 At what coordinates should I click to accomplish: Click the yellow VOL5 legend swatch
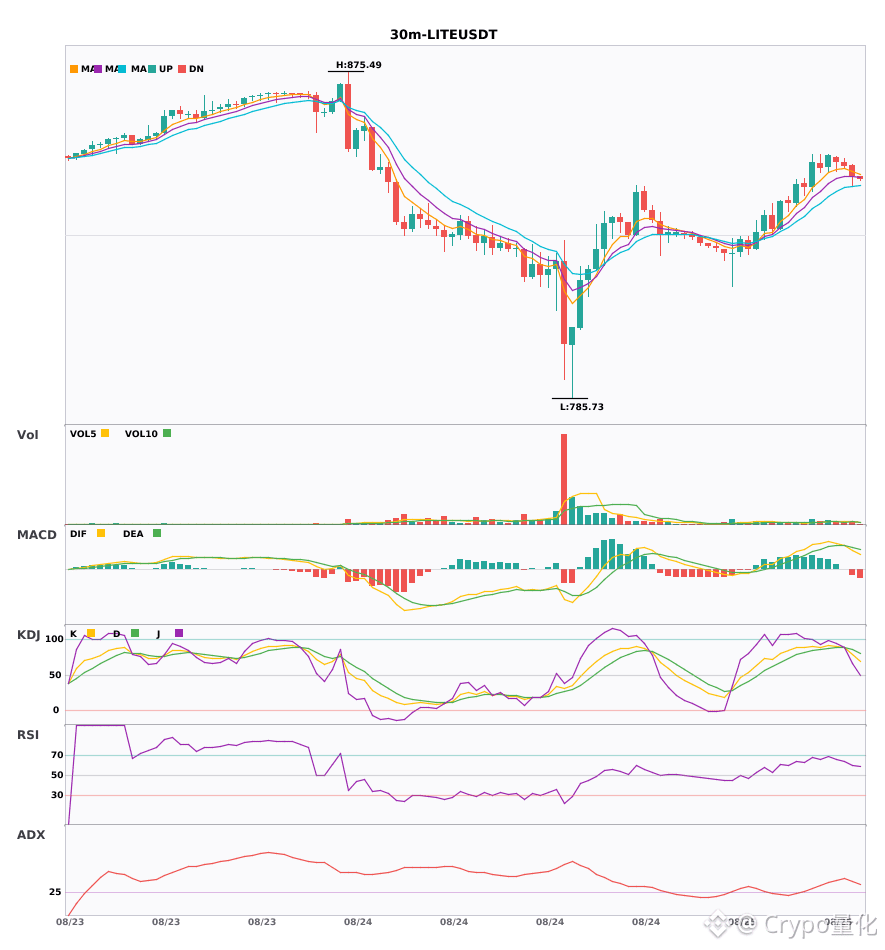coord(105,433)
